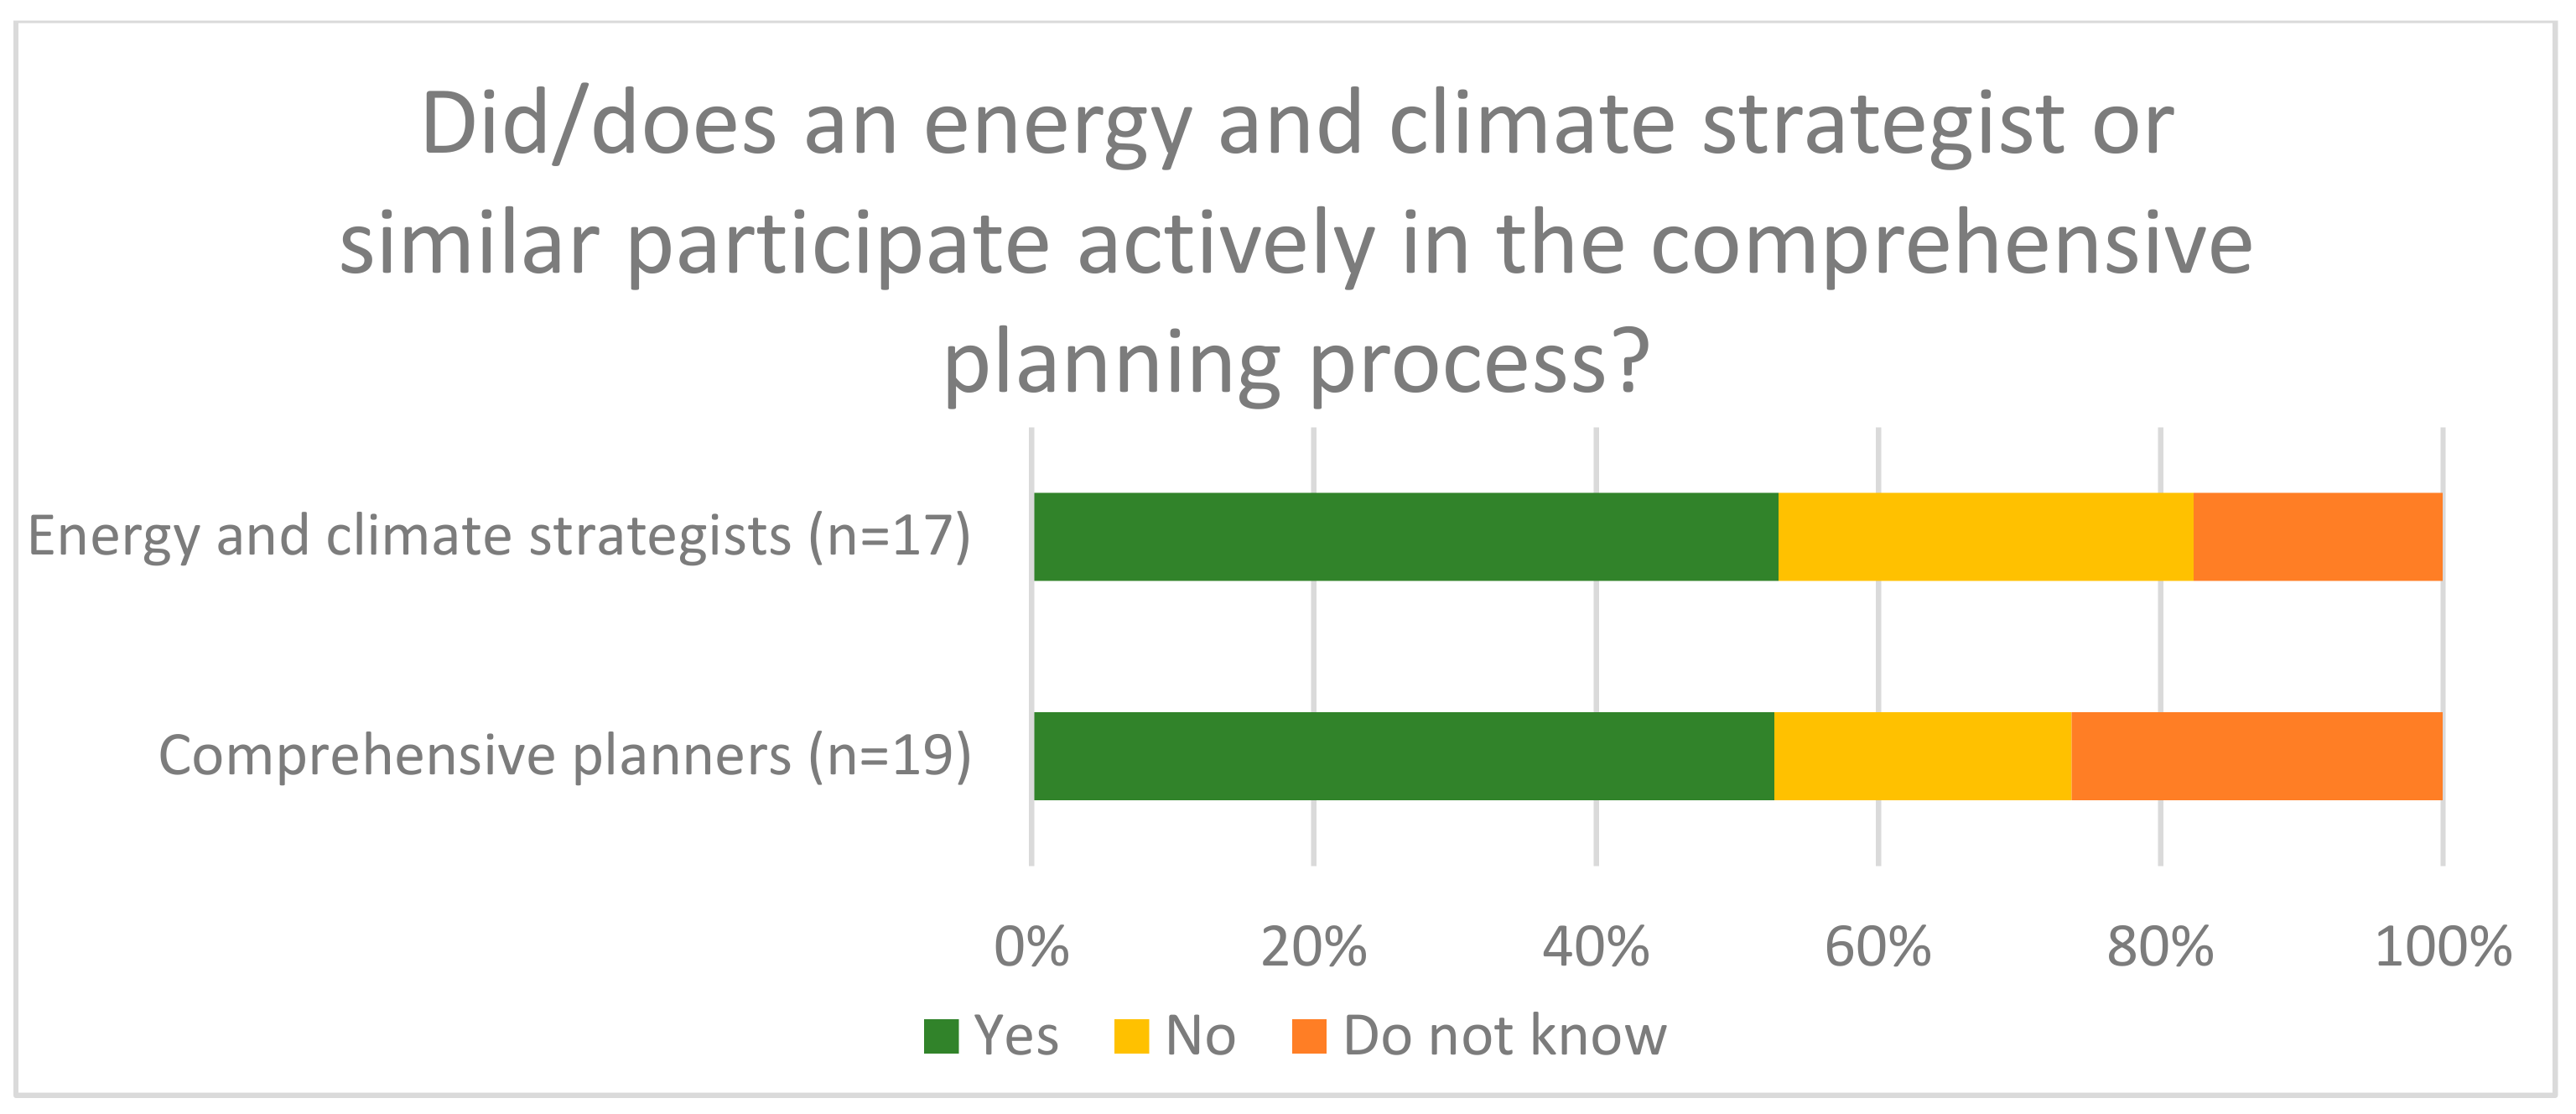The height and width of the screenshot is (1114, 2576).
Task: Click the 60% axis tick label
Action: click(x=1877, y=947)
